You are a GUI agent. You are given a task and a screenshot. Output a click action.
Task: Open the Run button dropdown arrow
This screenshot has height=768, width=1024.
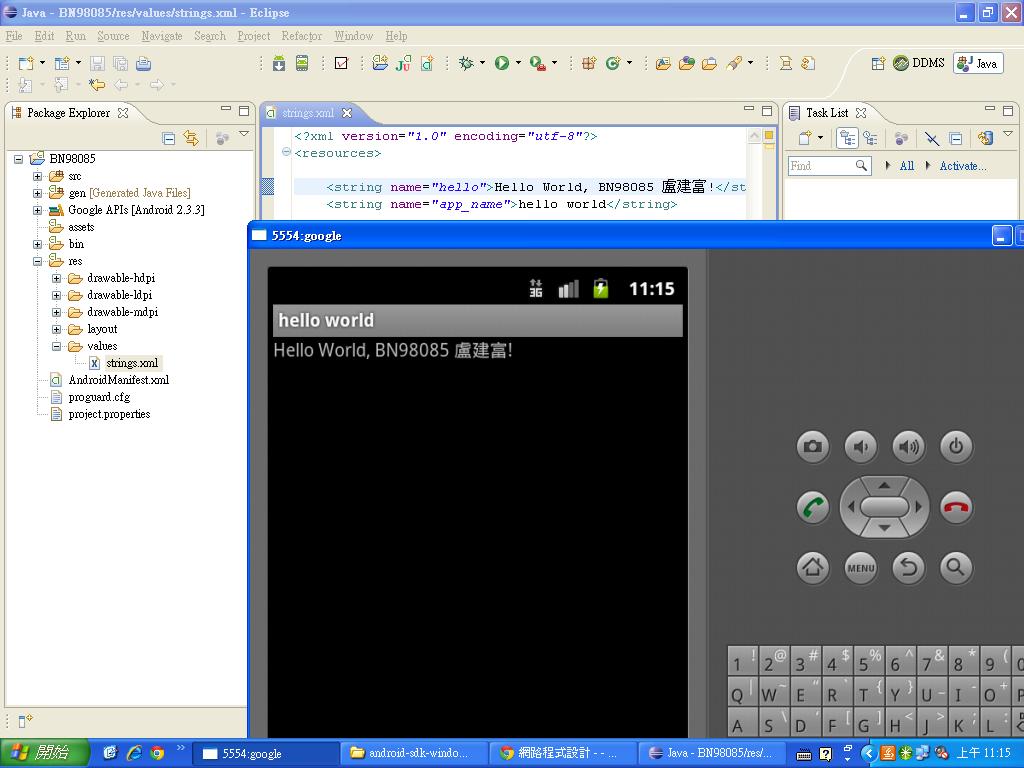(518, 63)
